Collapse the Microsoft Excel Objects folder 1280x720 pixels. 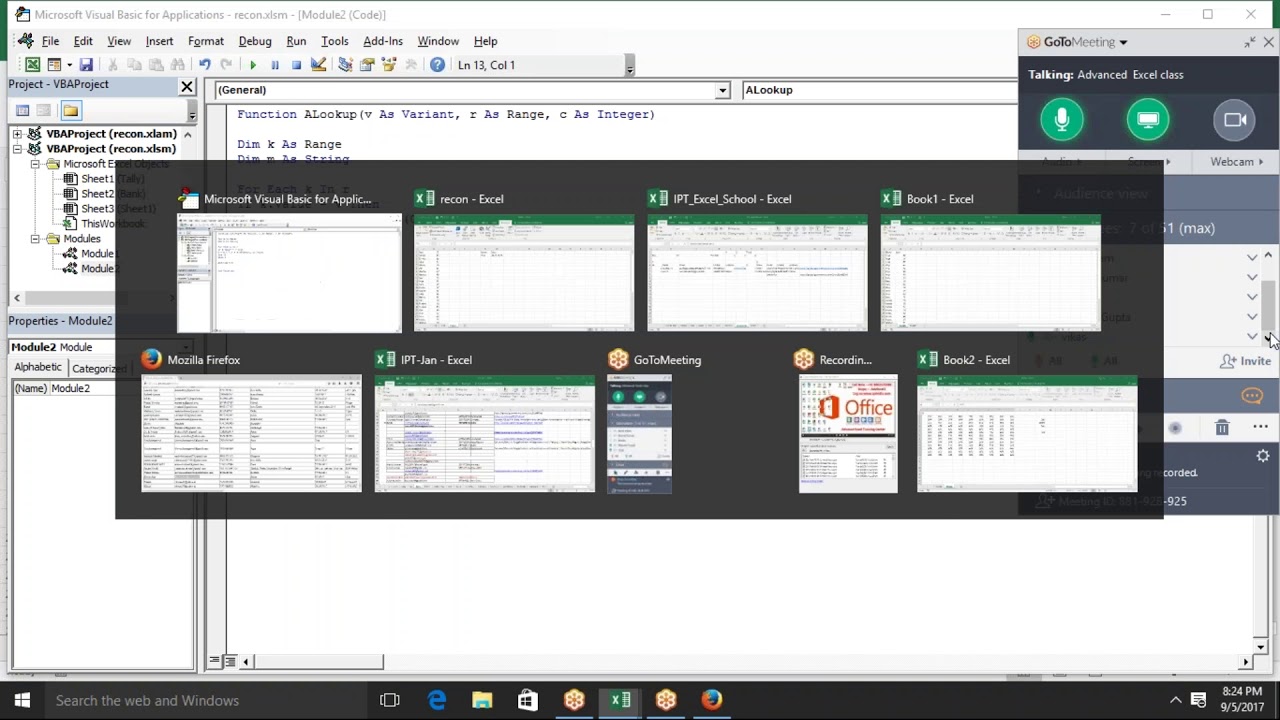[x=34, y=164]
